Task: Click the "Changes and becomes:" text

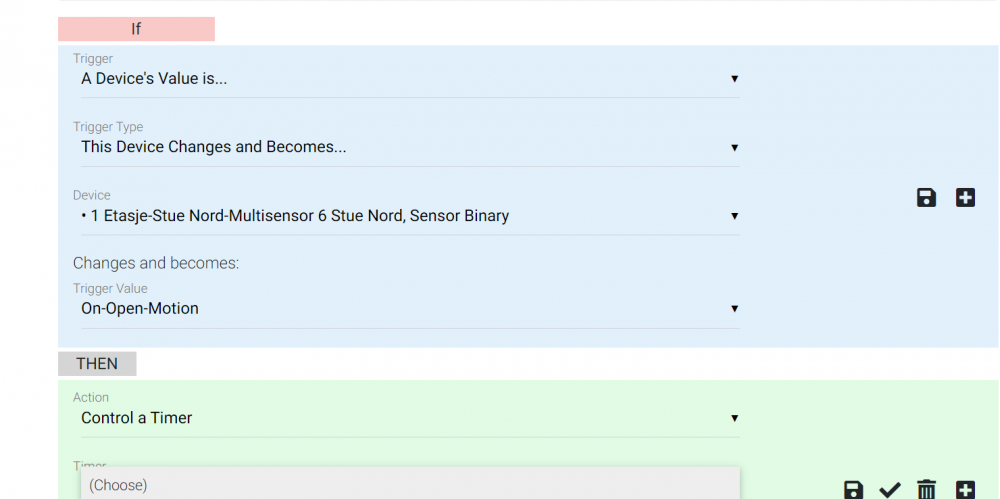Action: pos(156,263)
